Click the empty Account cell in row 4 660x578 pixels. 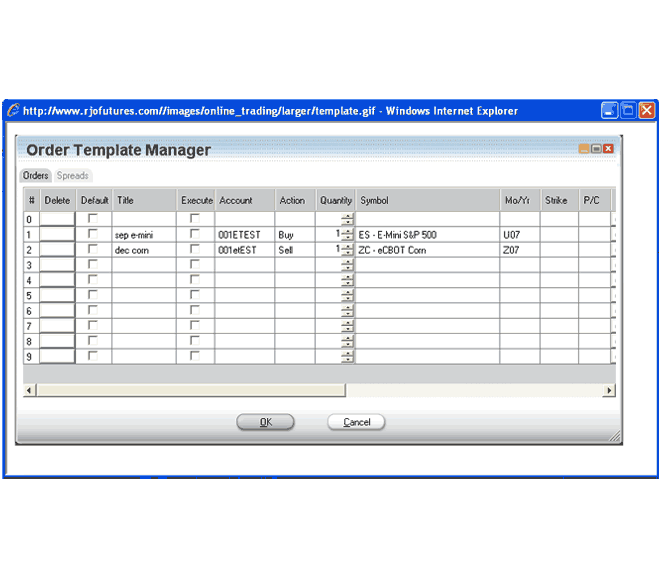[x=245, y=280]
